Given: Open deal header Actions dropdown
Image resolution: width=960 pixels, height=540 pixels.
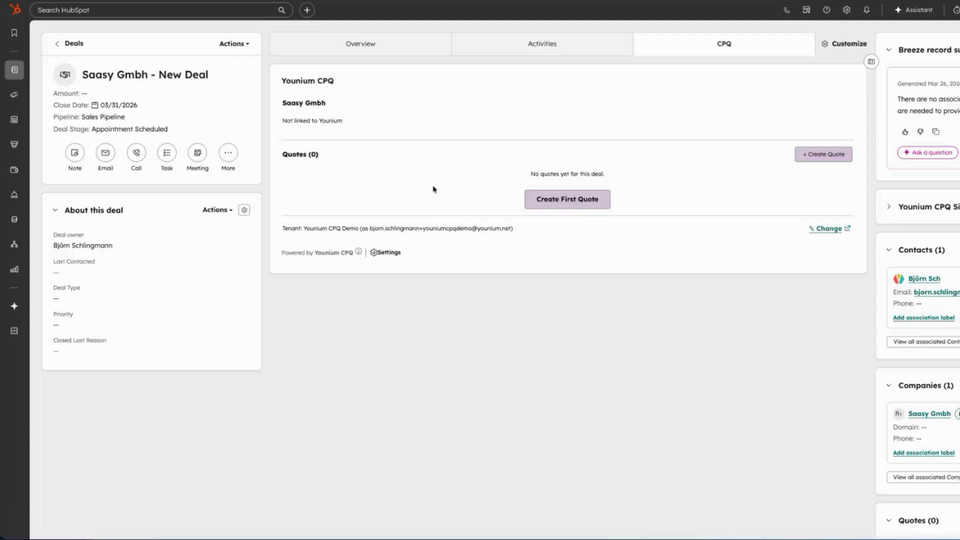Looking at the screenshot, I should pos(234,44).
